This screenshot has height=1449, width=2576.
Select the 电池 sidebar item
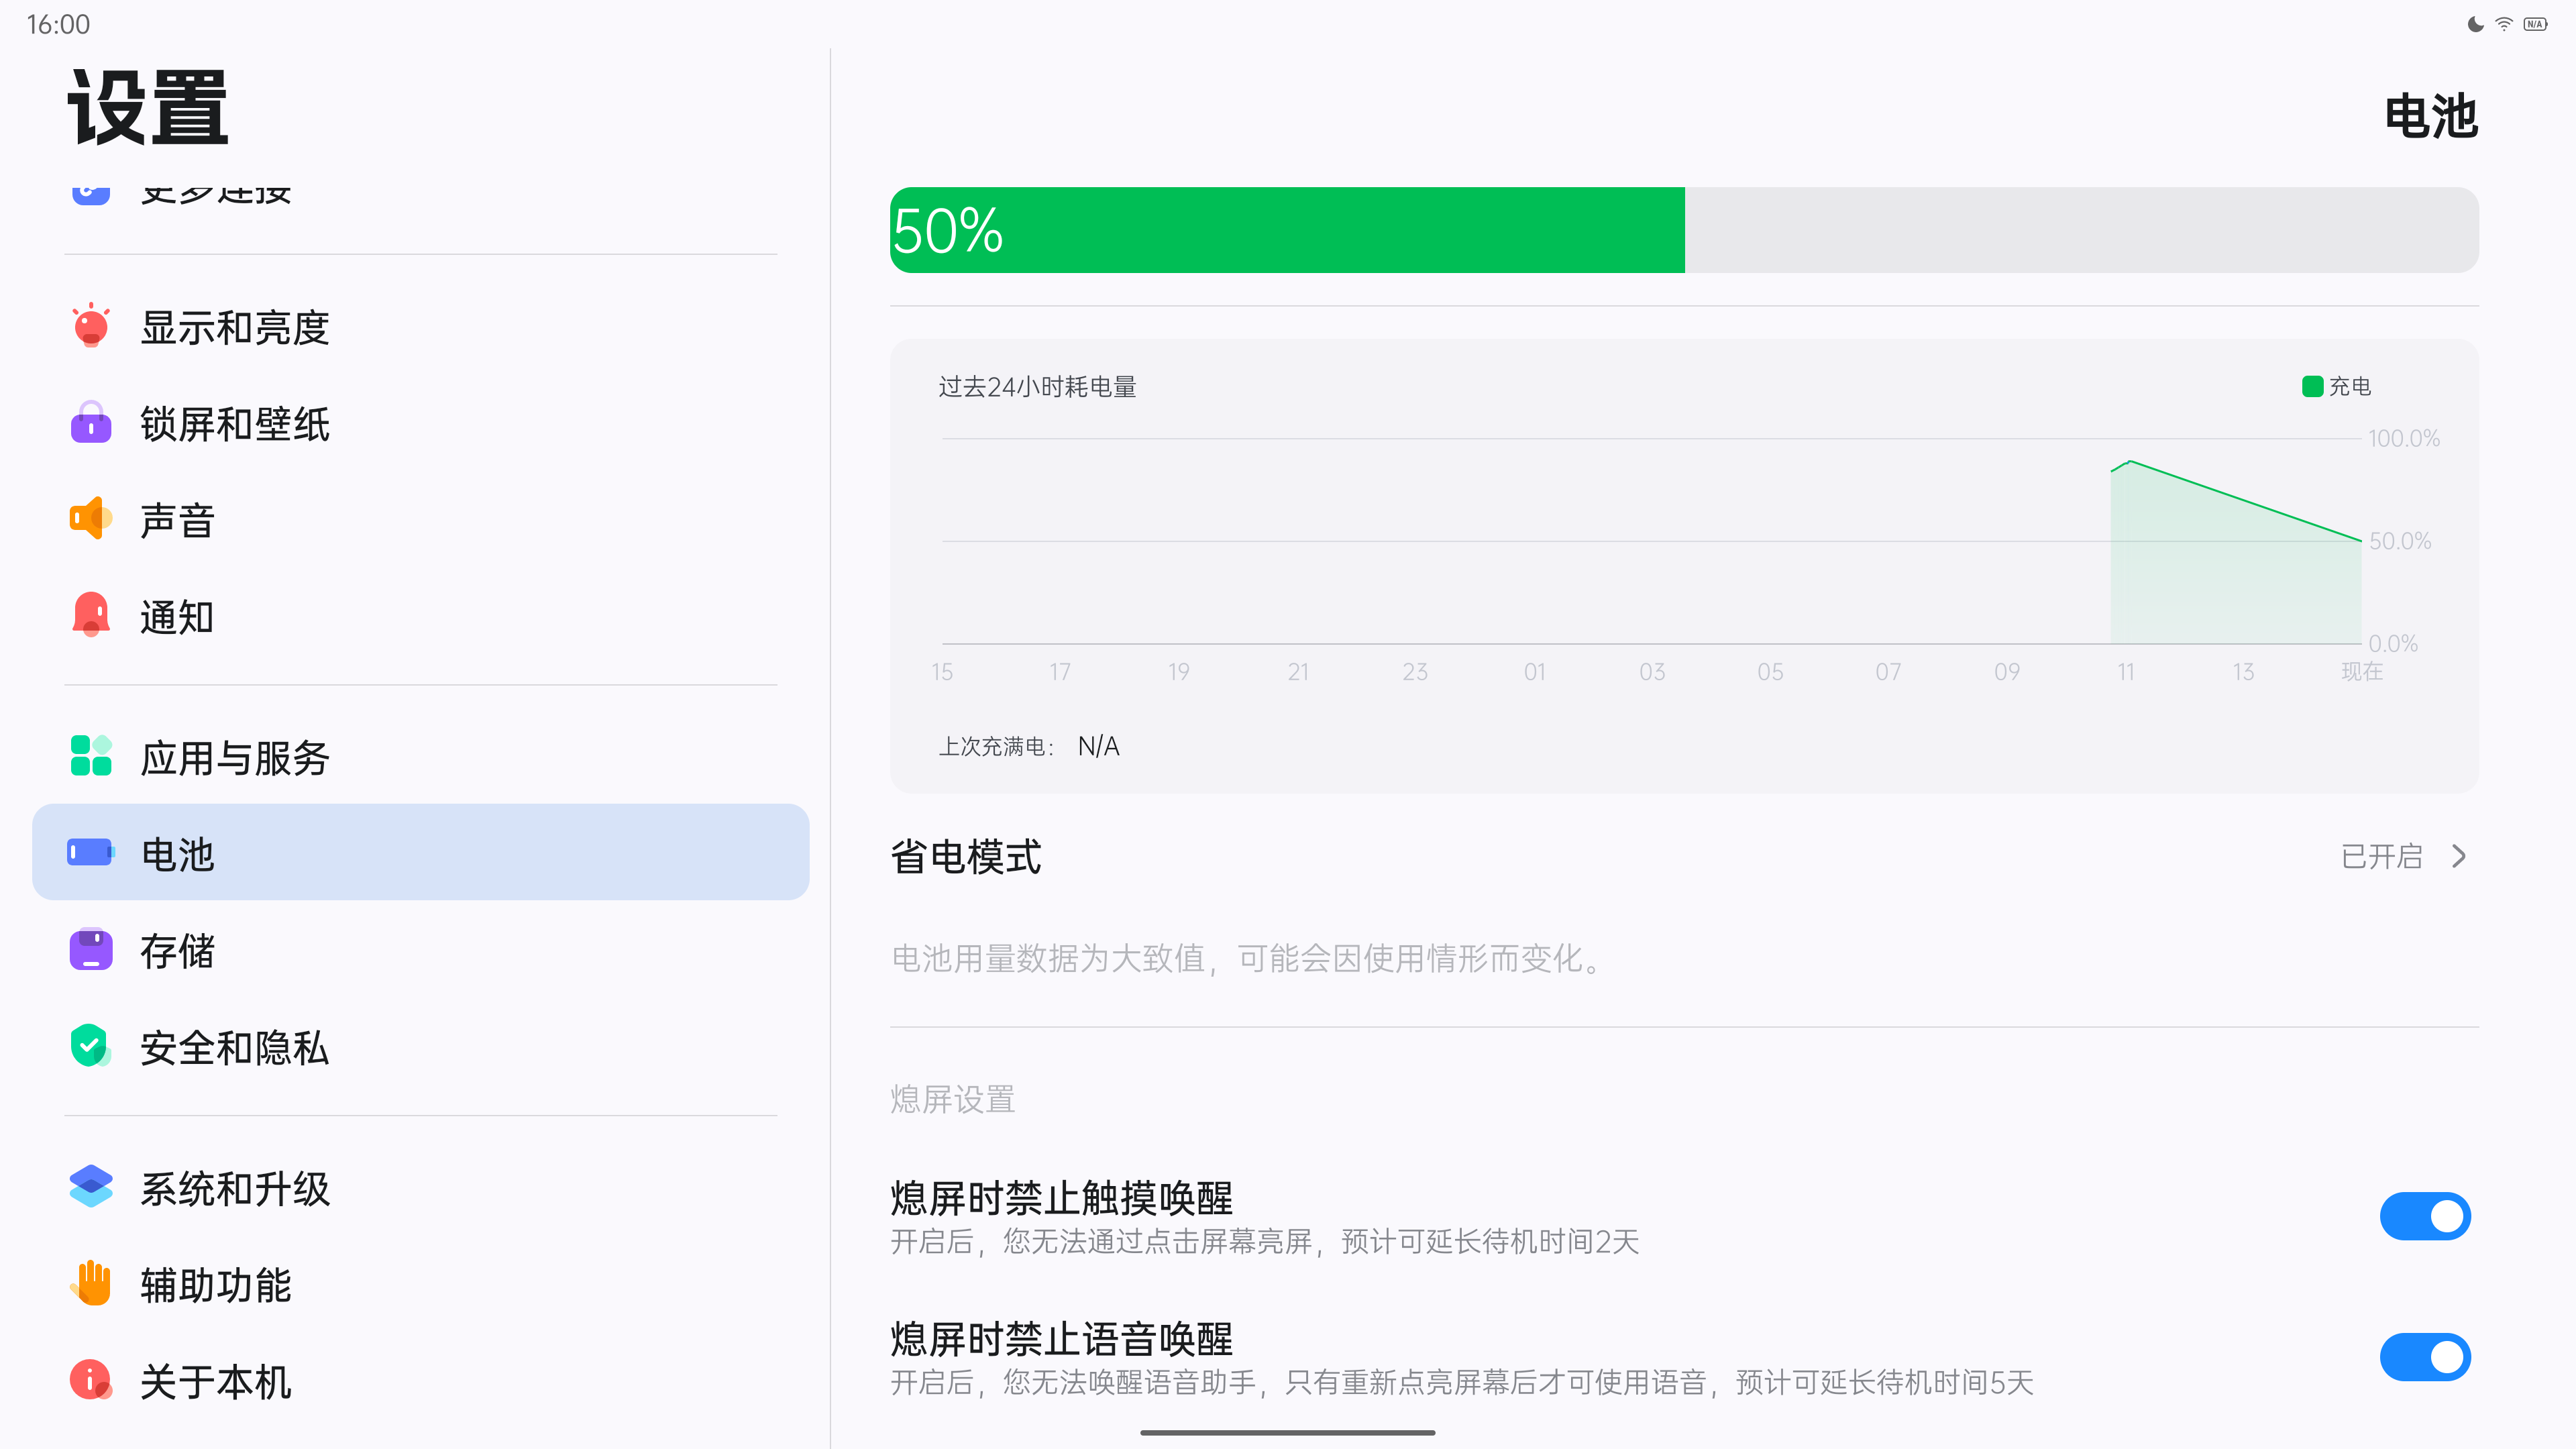pyautogui.click(x=420, y=852)
